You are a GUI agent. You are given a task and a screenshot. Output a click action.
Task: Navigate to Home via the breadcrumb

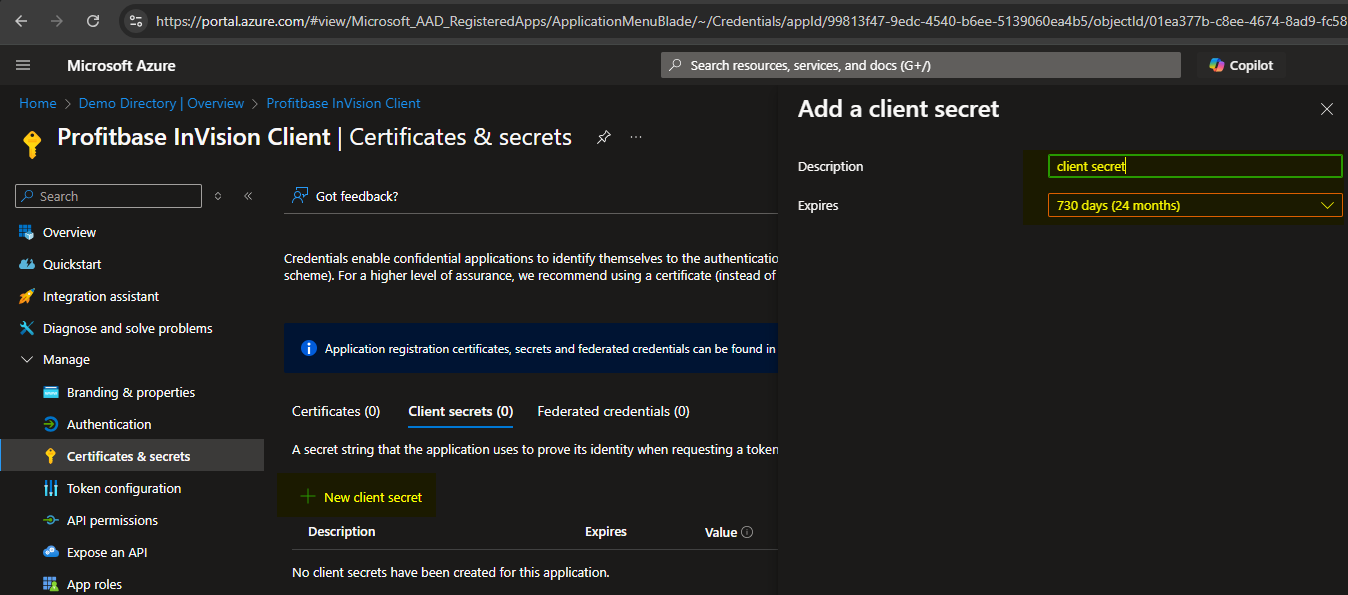(37, 102)
